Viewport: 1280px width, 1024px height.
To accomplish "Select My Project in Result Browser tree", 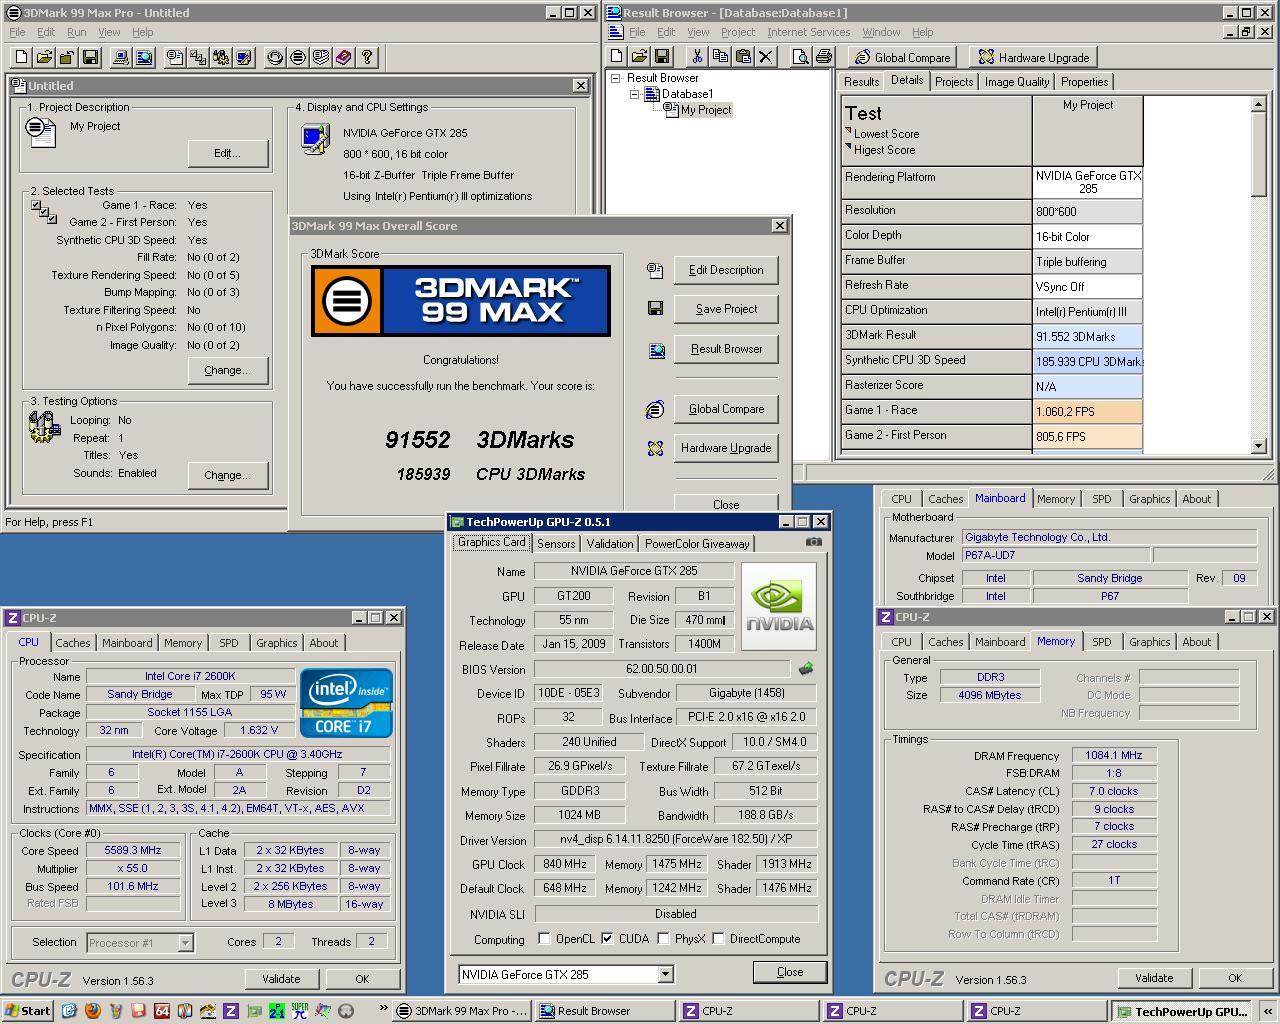I will [x=706, y=110].
